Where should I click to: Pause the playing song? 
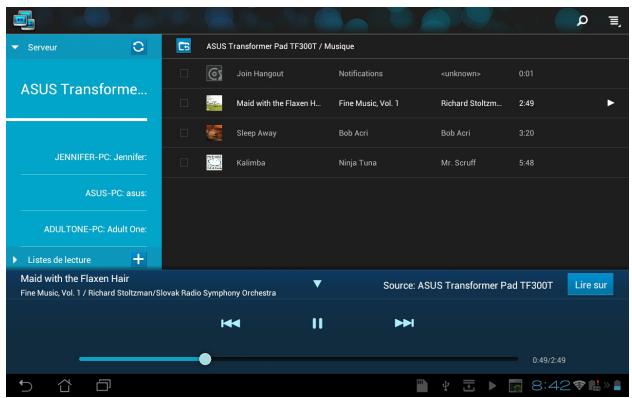pyautogui.click(x=317, y=323)
